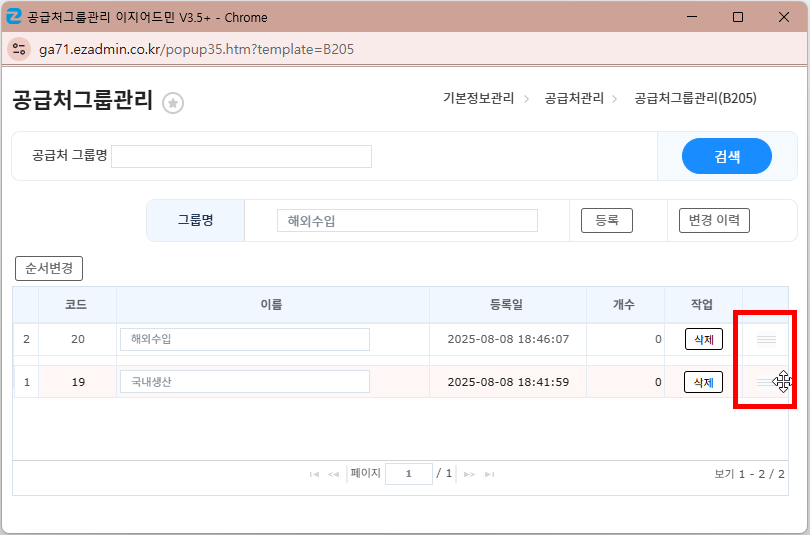The image size is (810, 535).
Task: Go to last page pagination icon
Action: pos(489,474)
